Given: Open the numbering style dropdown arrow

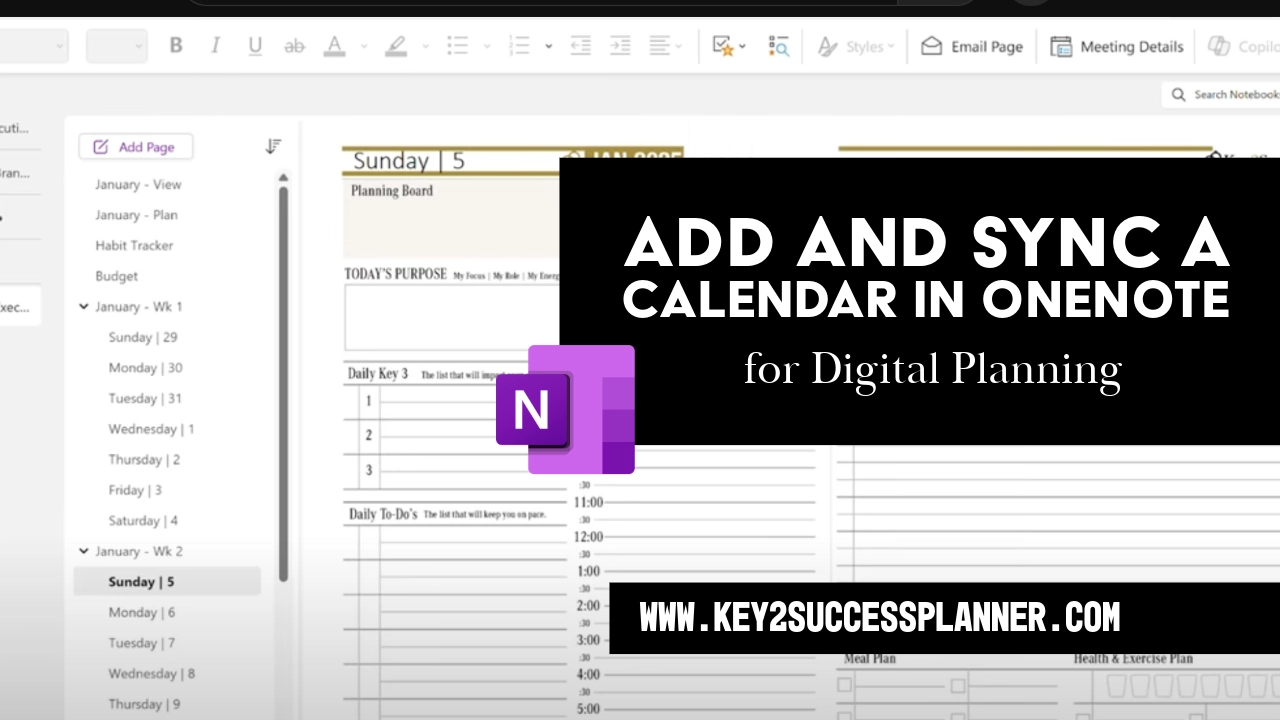Looking at the screenshot, I should point(548,46).
